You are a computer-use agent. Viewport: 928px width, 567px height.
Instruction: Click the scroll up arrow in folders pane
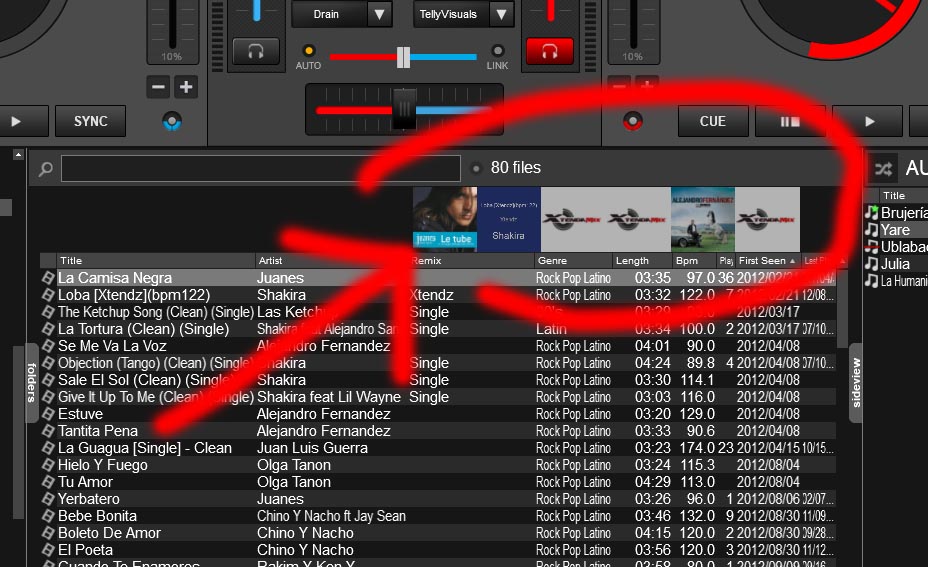[x=18, y=154]
